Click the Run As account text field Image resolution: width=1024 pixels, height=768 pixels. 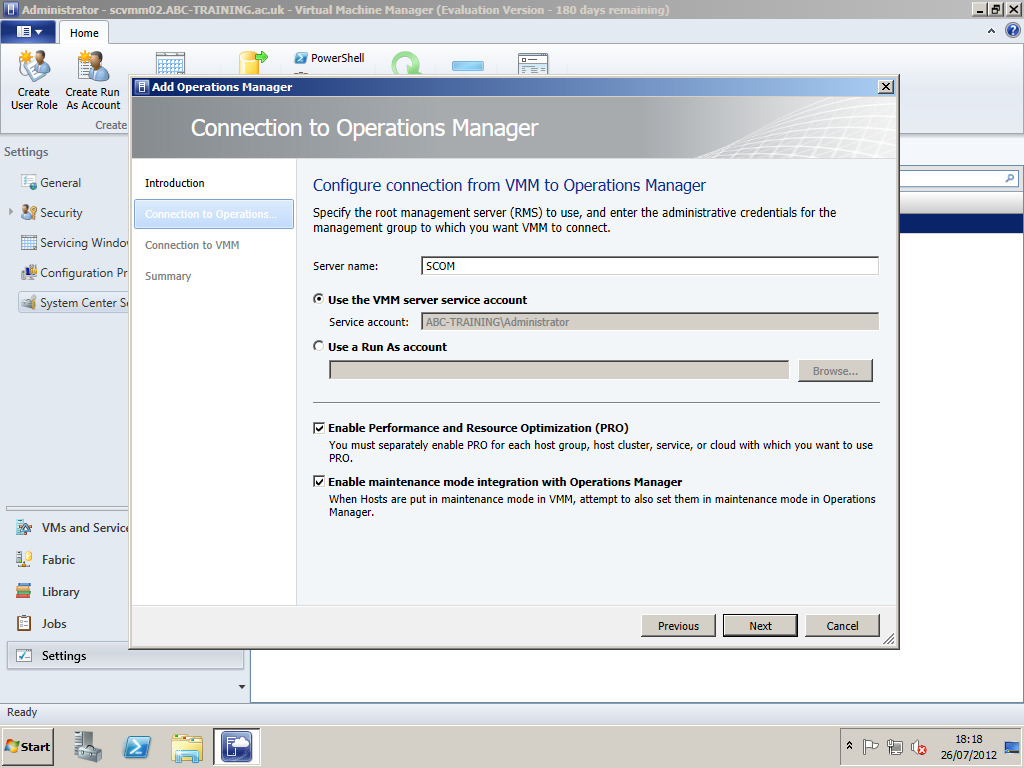tap(559, 370)
